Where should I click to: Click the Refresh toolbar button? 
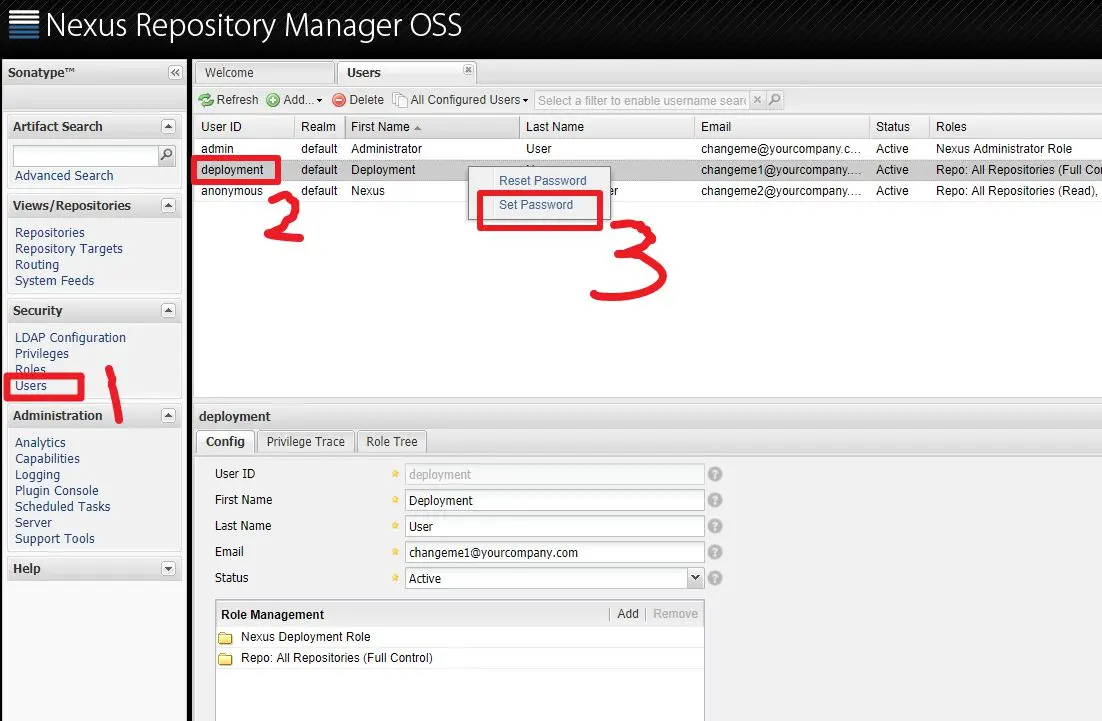[228, 100]
